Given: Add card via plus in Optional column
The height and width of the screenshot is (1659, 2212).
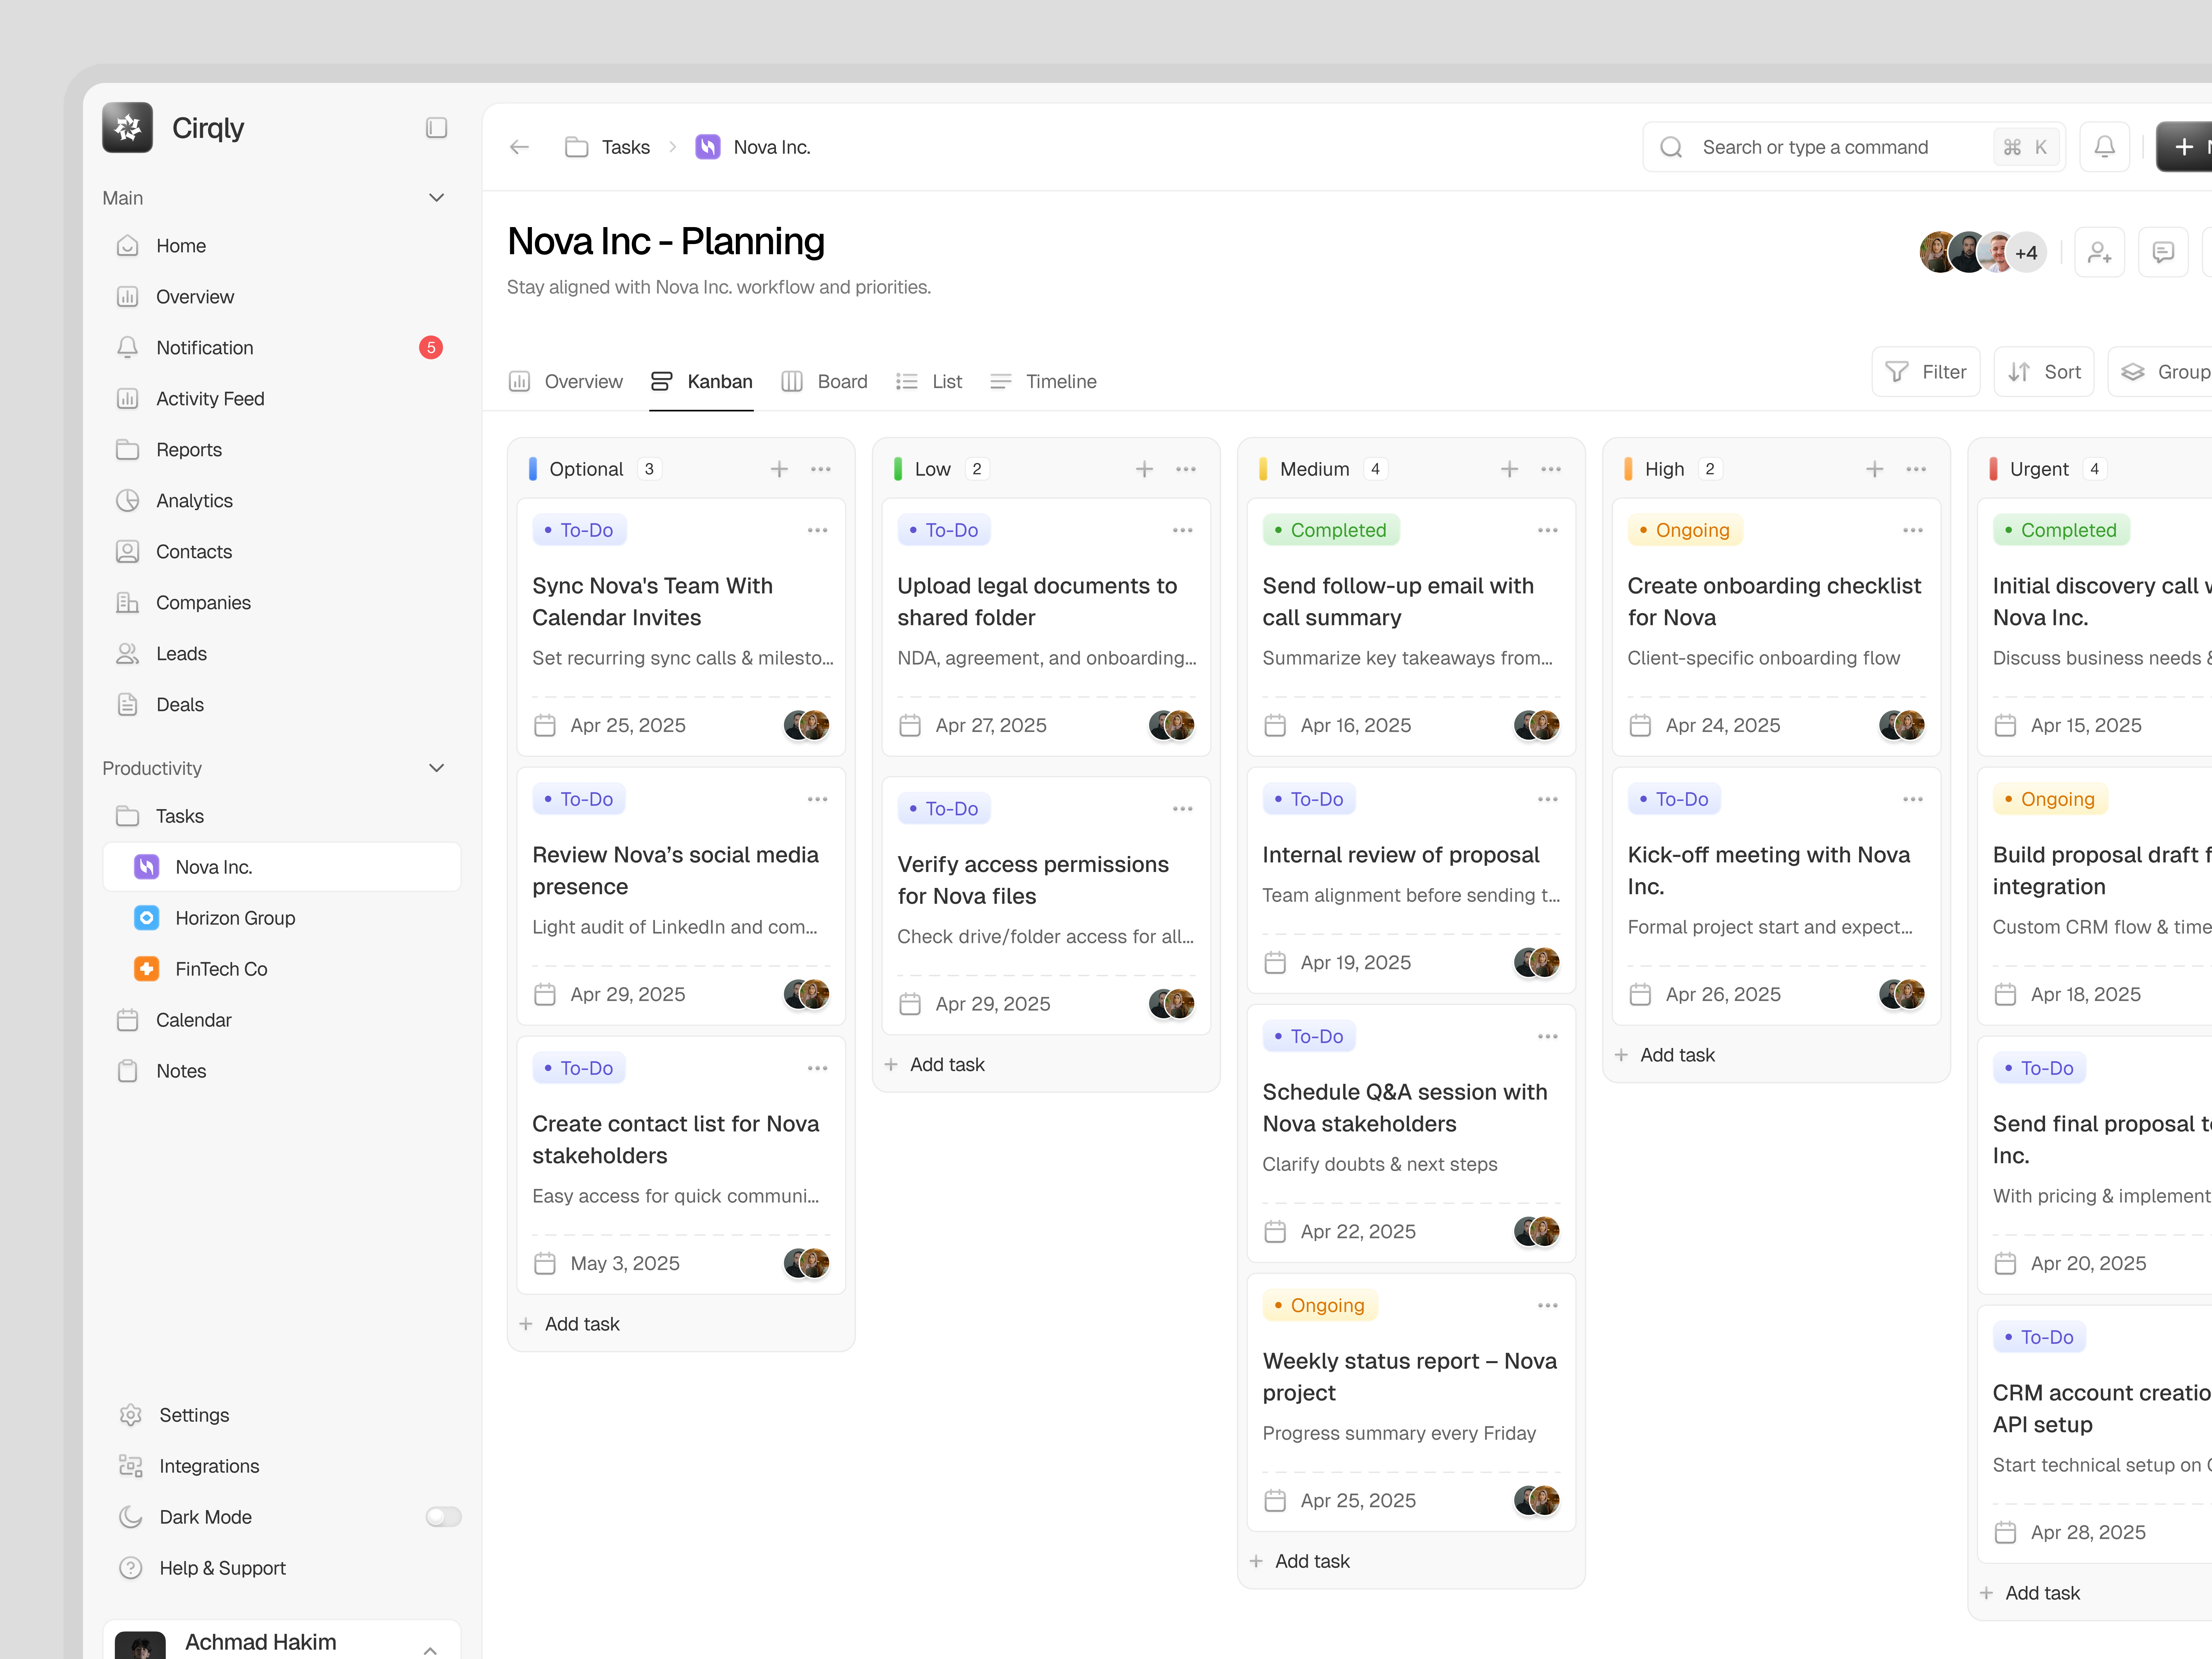Looking at the screenshot, I should (x=779, y=469).
